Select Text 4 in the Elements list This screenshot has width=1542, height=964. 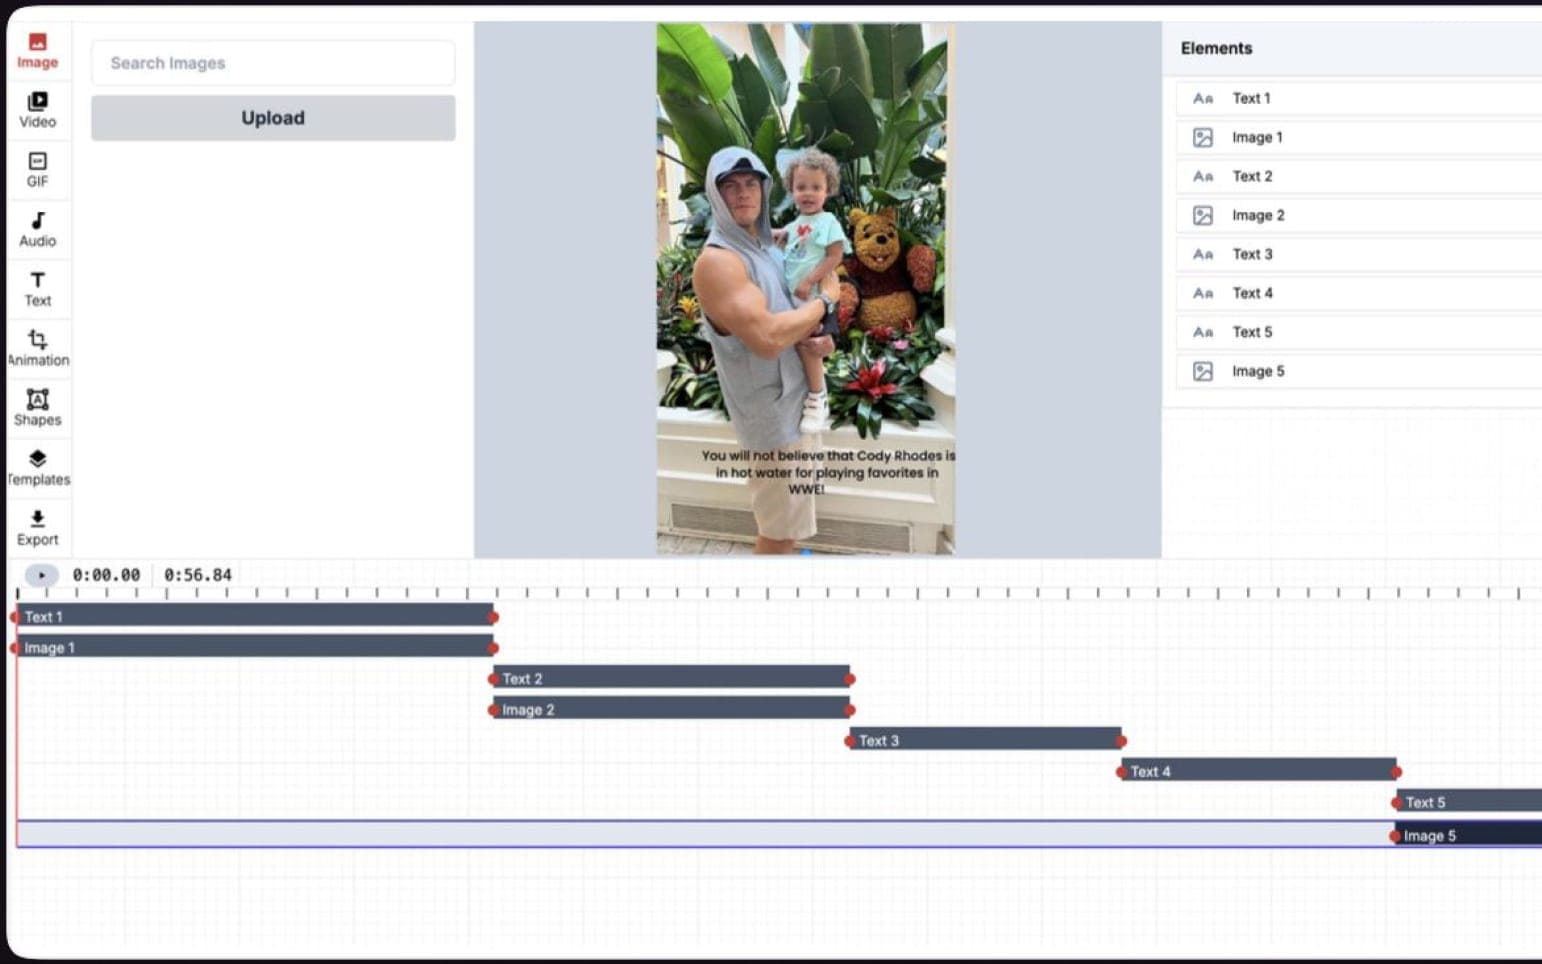pos(1358,293)
